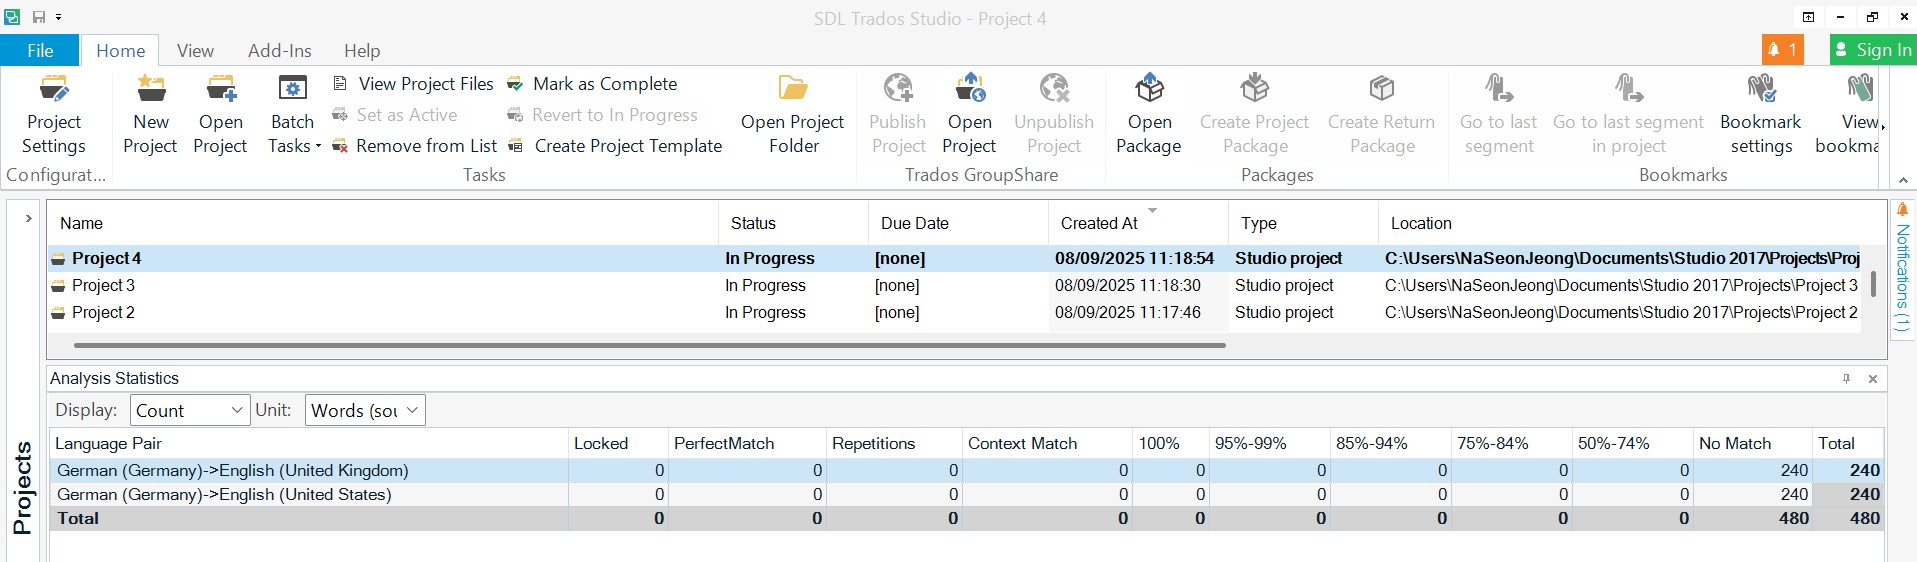Select the Project 3 row
This screenshot has width=1917, height=562.
(954, 285)
